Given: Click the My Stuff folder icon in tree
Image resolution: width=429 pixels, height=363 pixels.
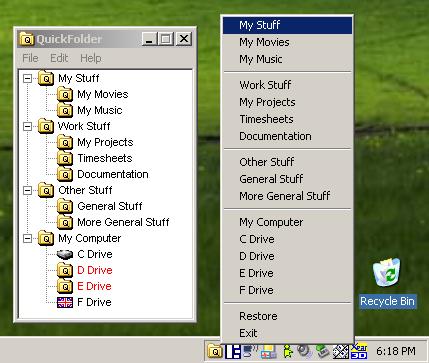Looking at the screenshot, I should coord(46,79).
